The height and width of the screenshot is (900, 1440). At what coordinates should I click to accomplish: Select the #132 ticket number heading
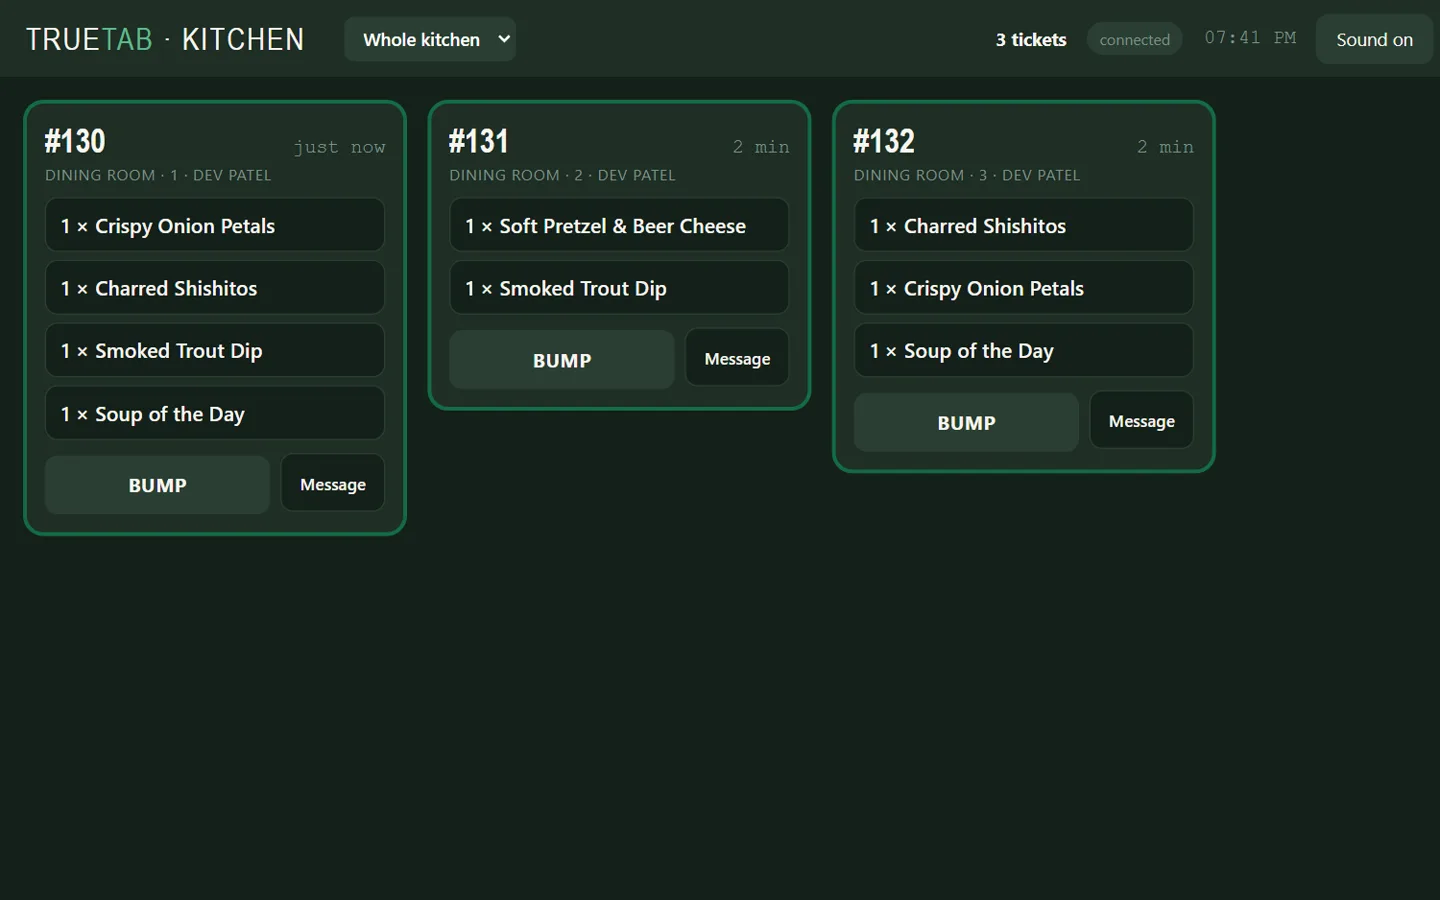(884, 141)
